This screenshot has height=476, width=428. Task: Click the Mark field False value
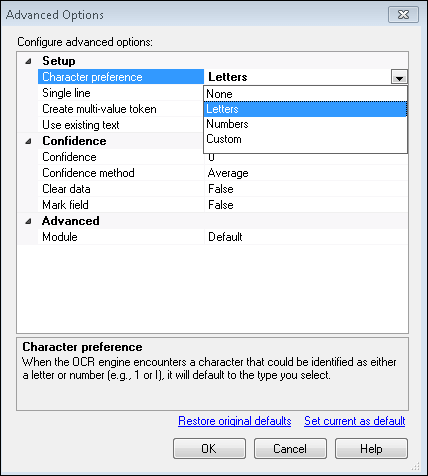pos(221,205)
